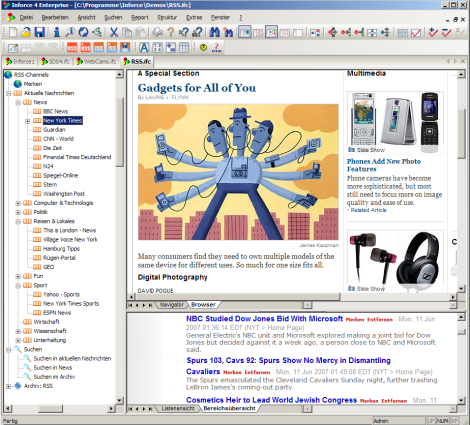Open 'NBC Studied Dow Jones Bid With Microsoft' headline
The image size is (470, 425).
264,318
